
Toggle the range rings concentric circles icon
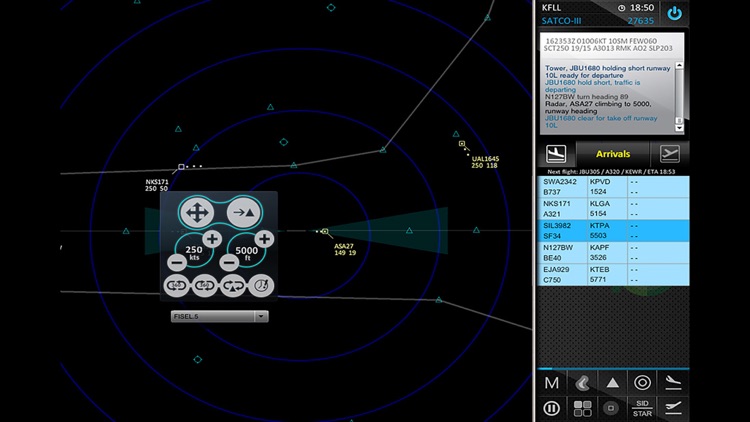(x=642, y=383)
